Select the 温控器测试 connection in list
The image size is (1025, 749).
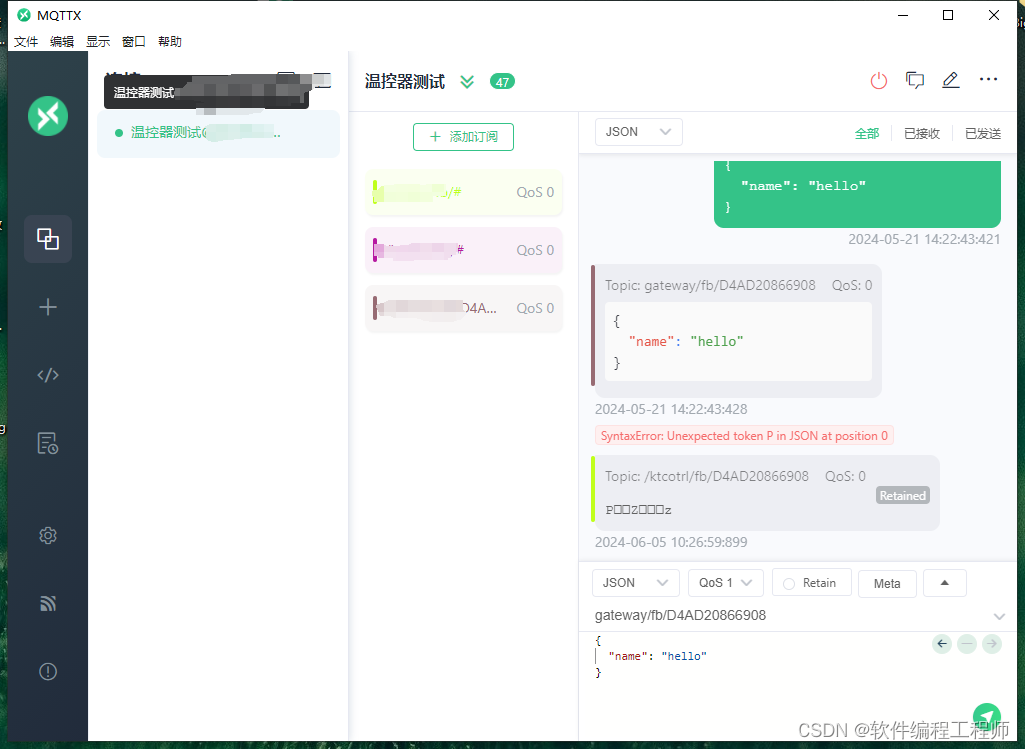click(218, 133)
